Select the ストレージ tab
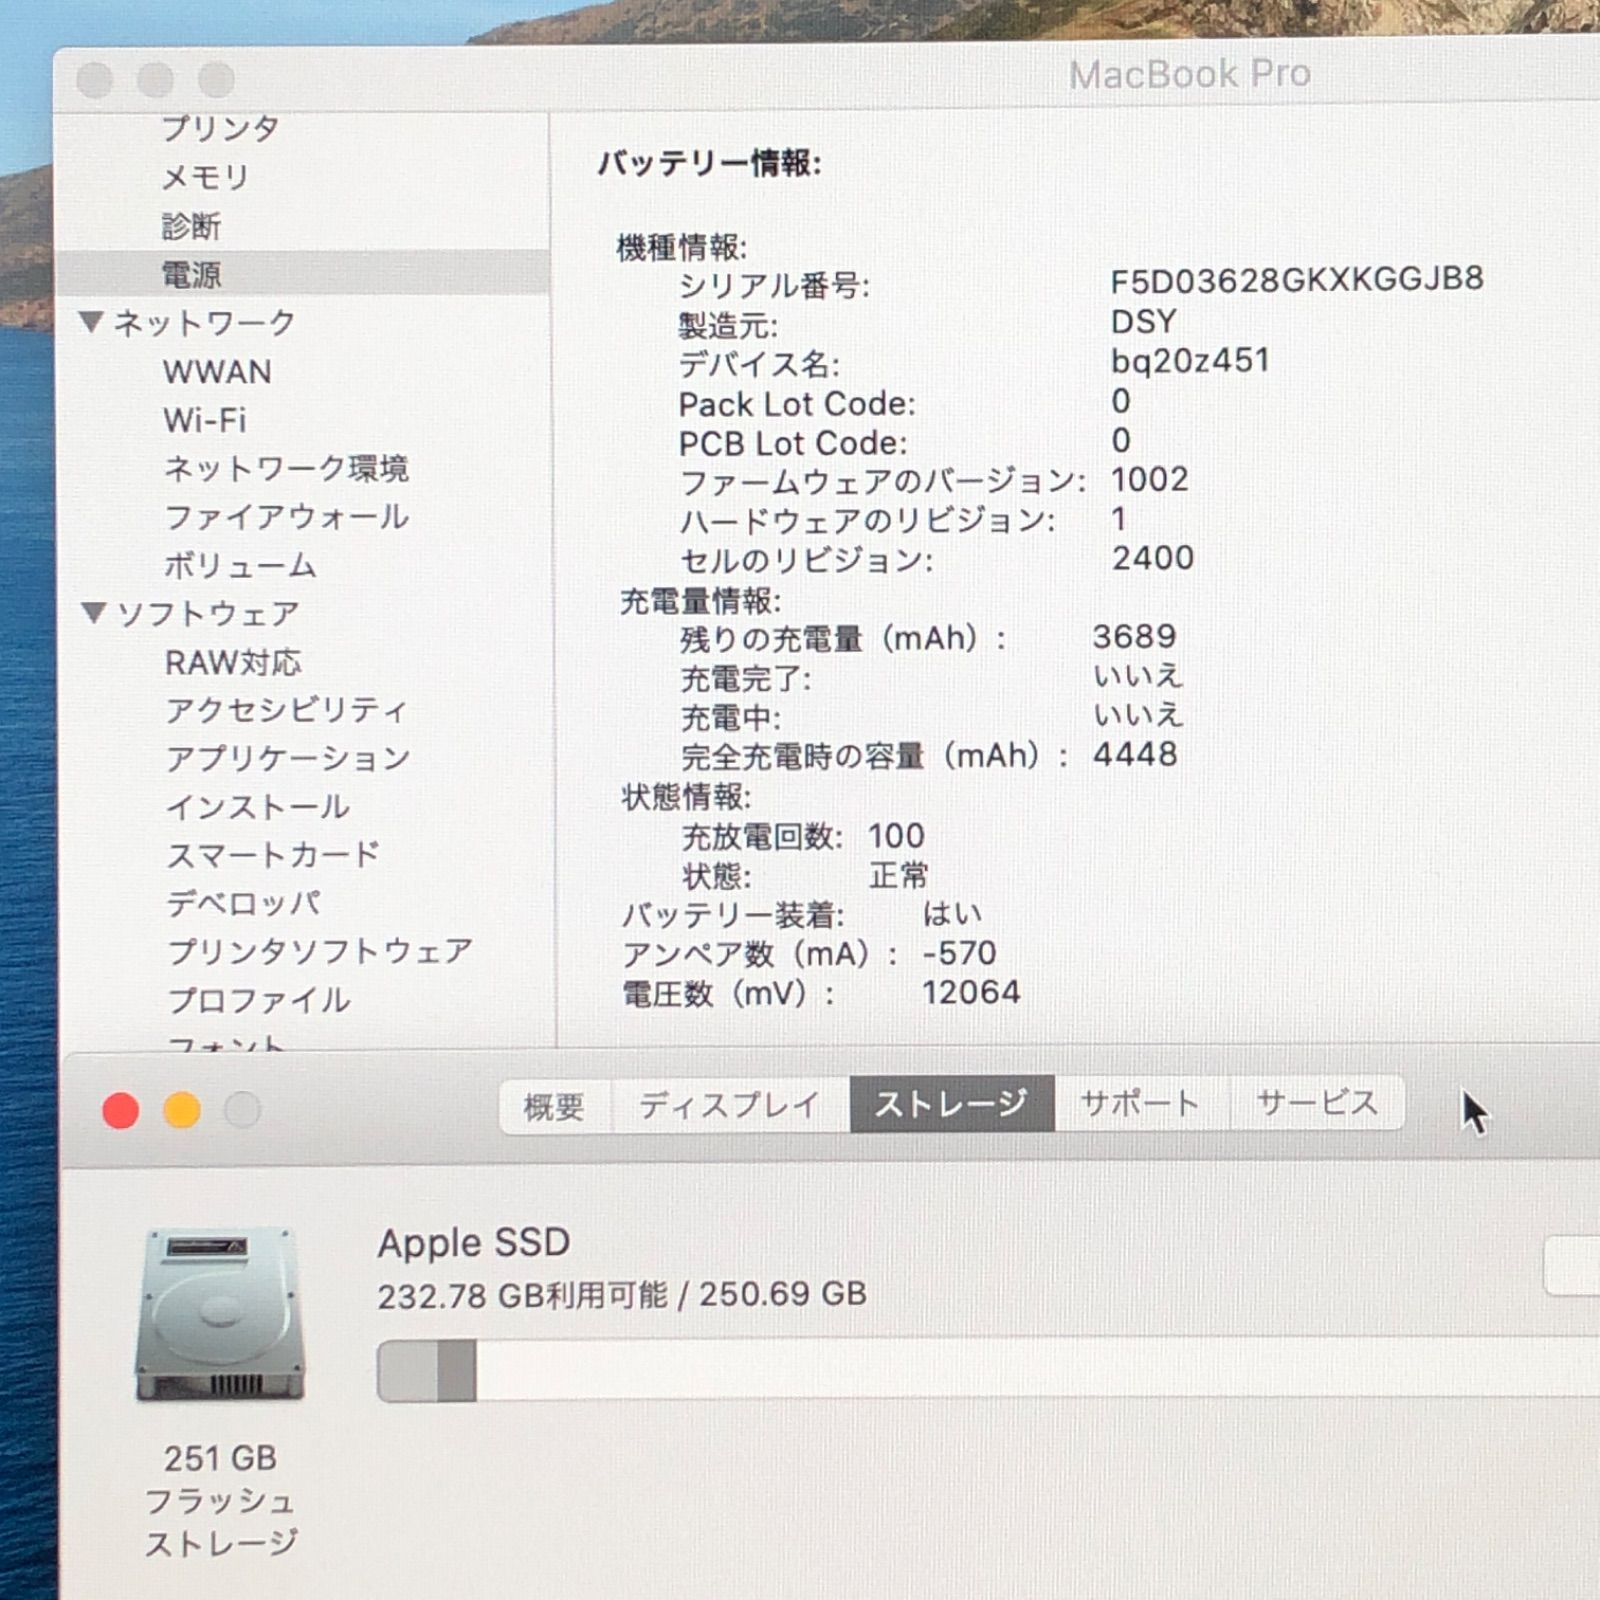This screenshot has height=1600, width=1600. pyautogui.click(x=951, y=1105)
